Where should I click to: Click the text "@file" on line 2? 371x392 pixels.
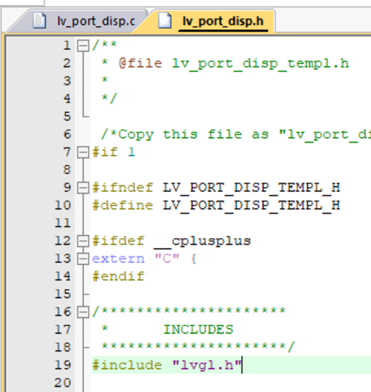point(140,63)
